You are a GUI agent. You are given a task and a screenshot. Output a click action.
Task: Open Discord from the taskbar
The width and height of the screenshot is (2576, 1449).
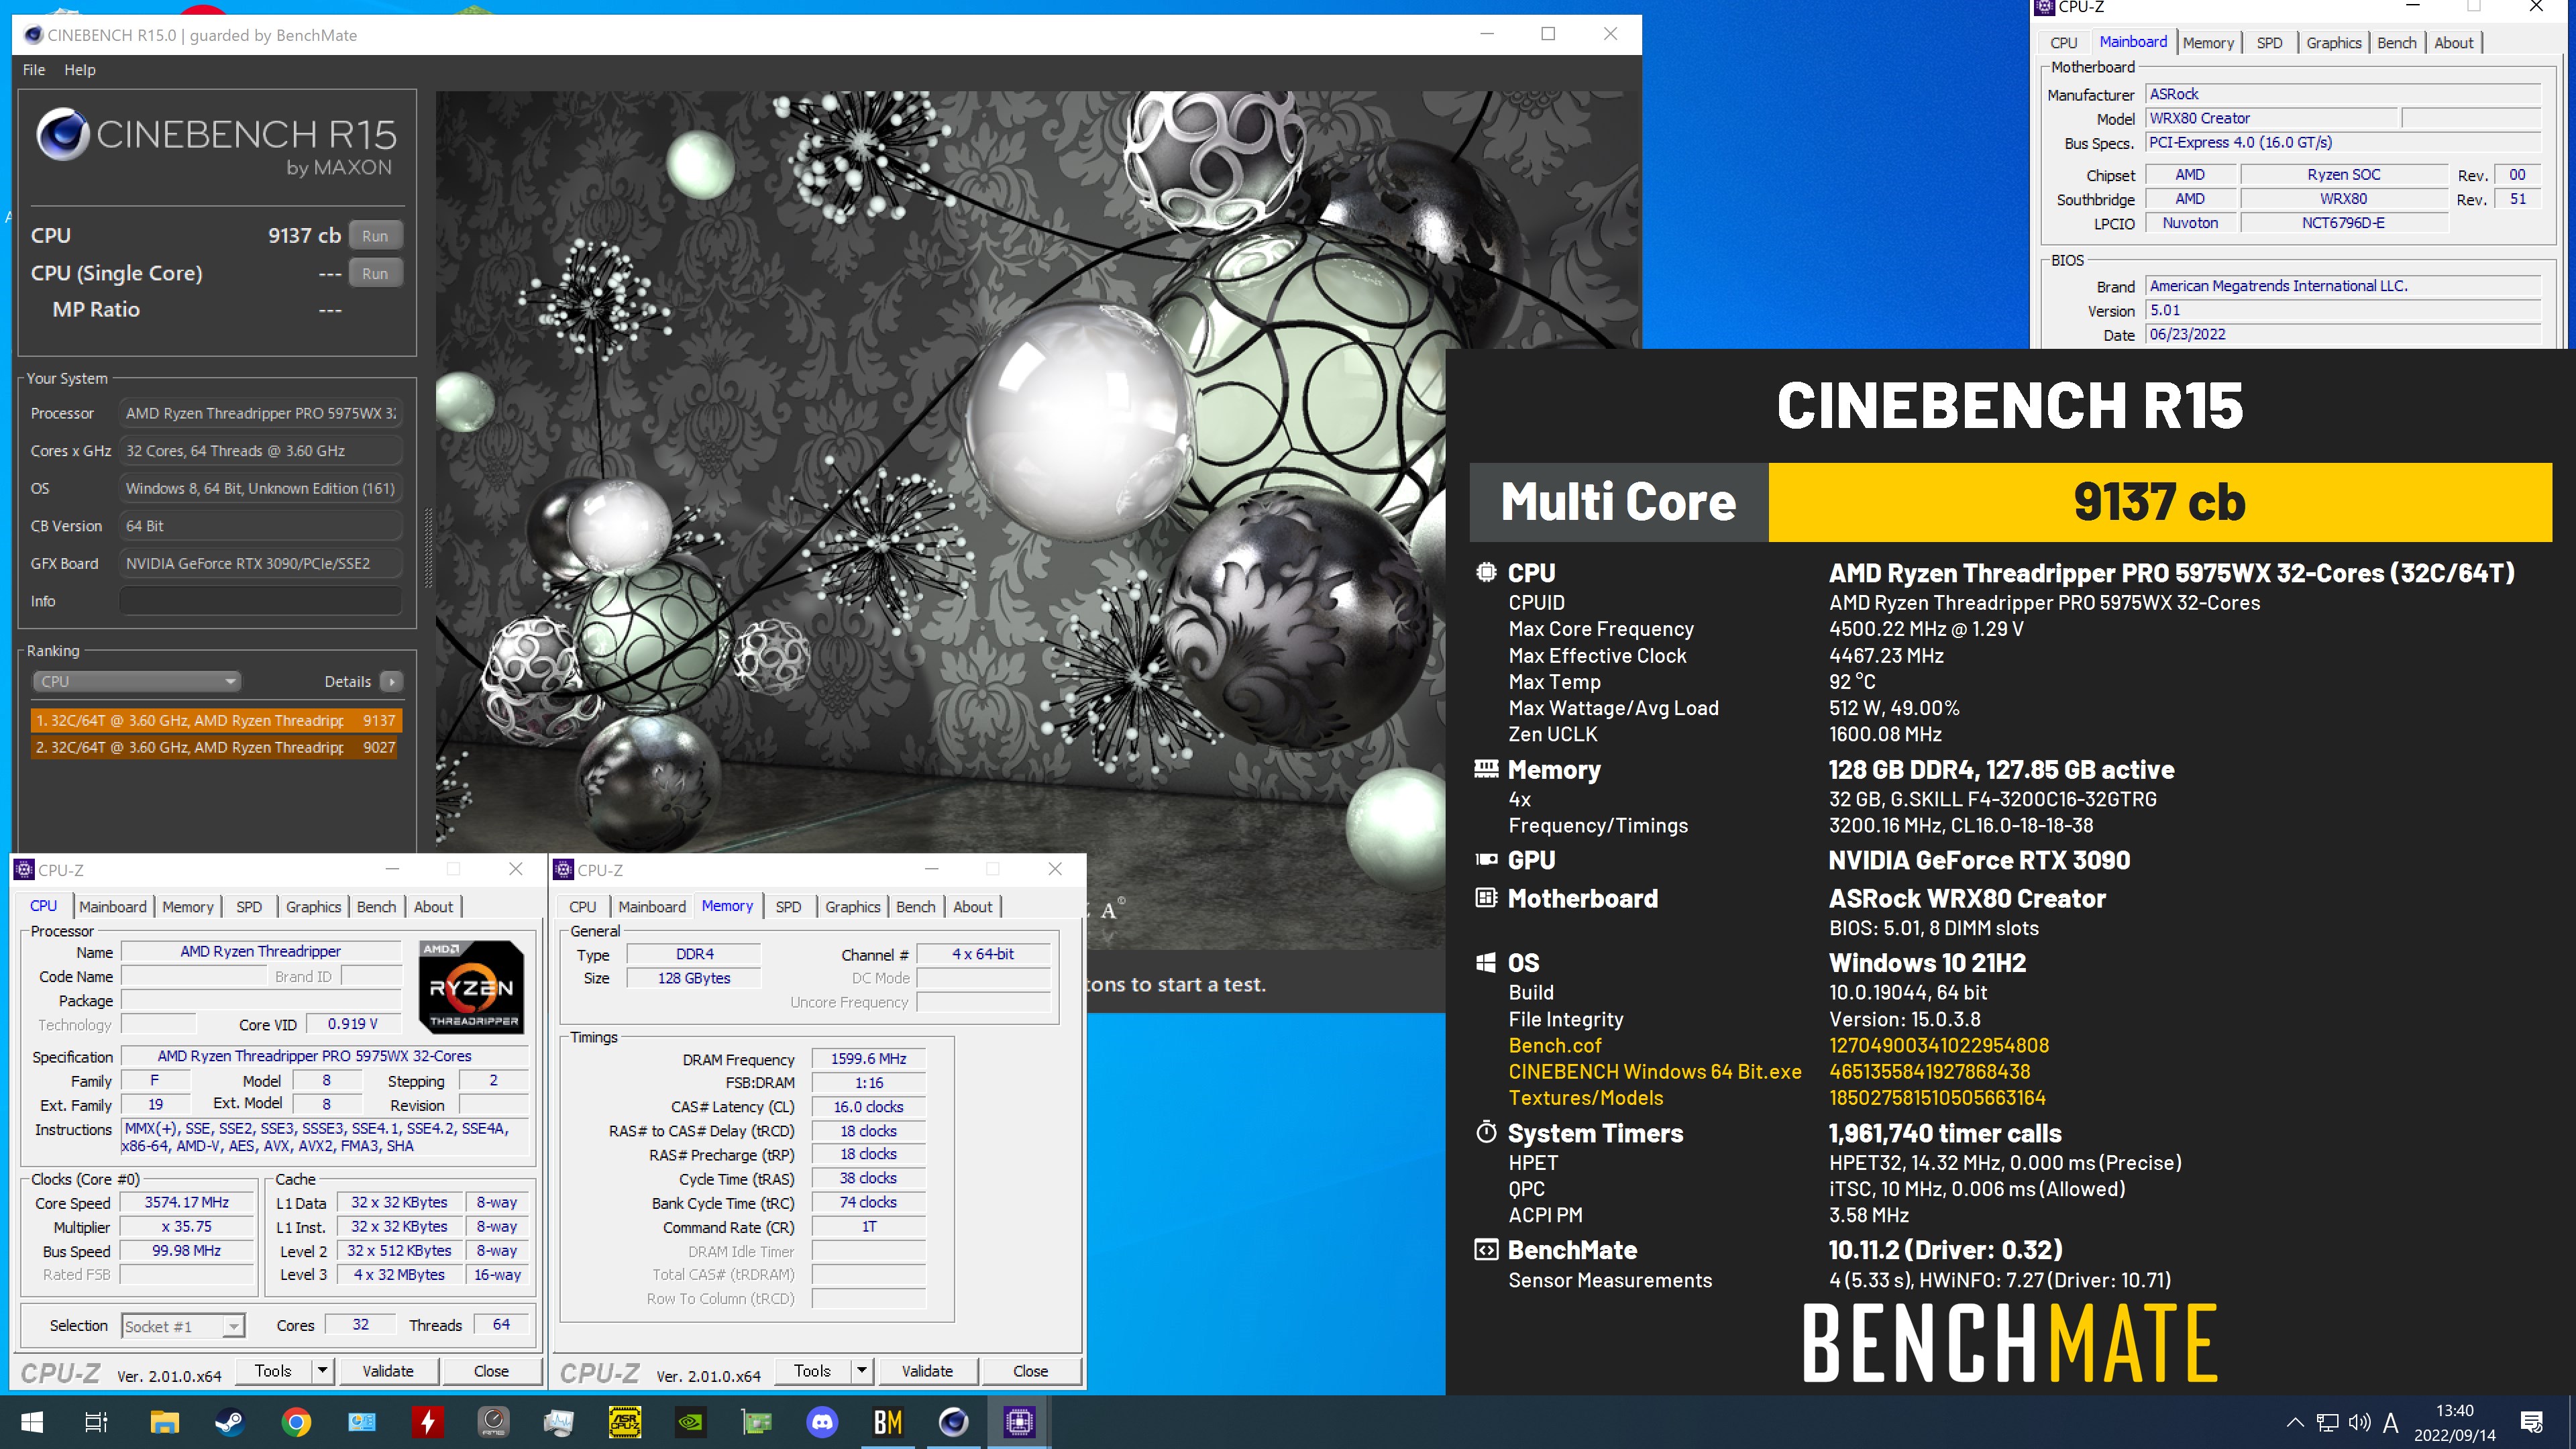pos(822,1422)
